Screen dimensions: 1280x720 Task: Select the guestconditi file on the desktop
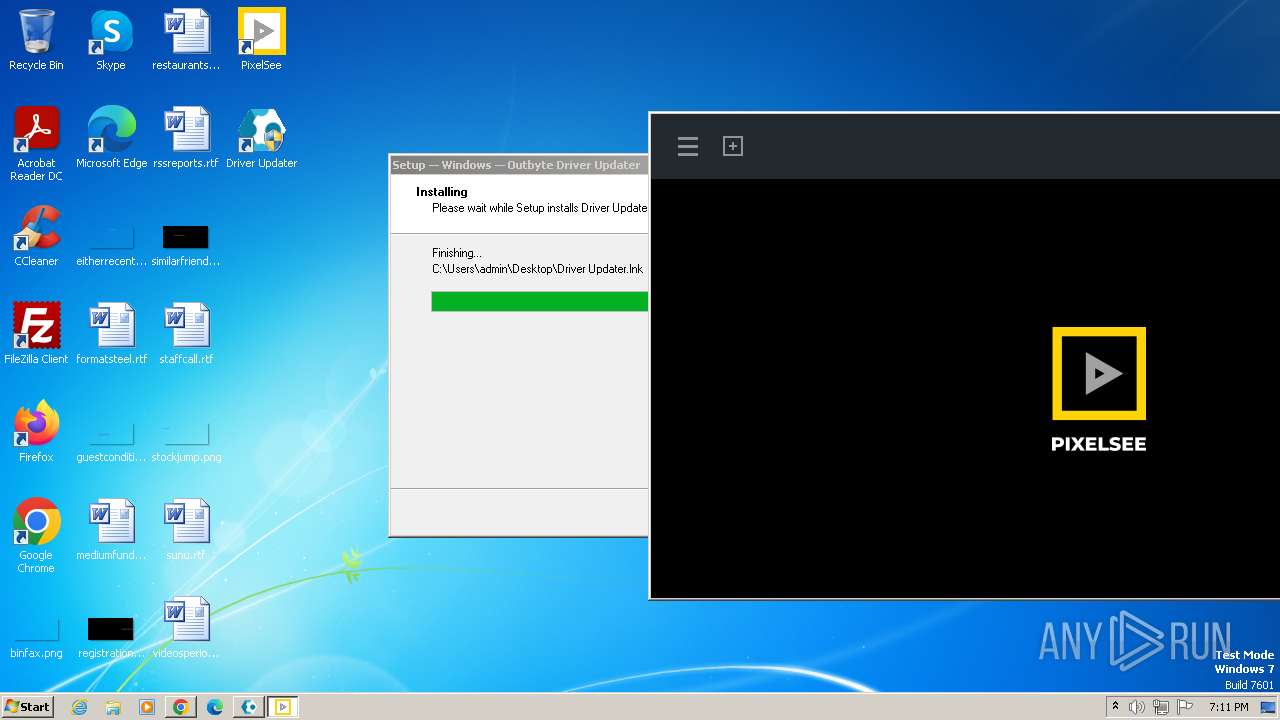(x=111, y=442)
